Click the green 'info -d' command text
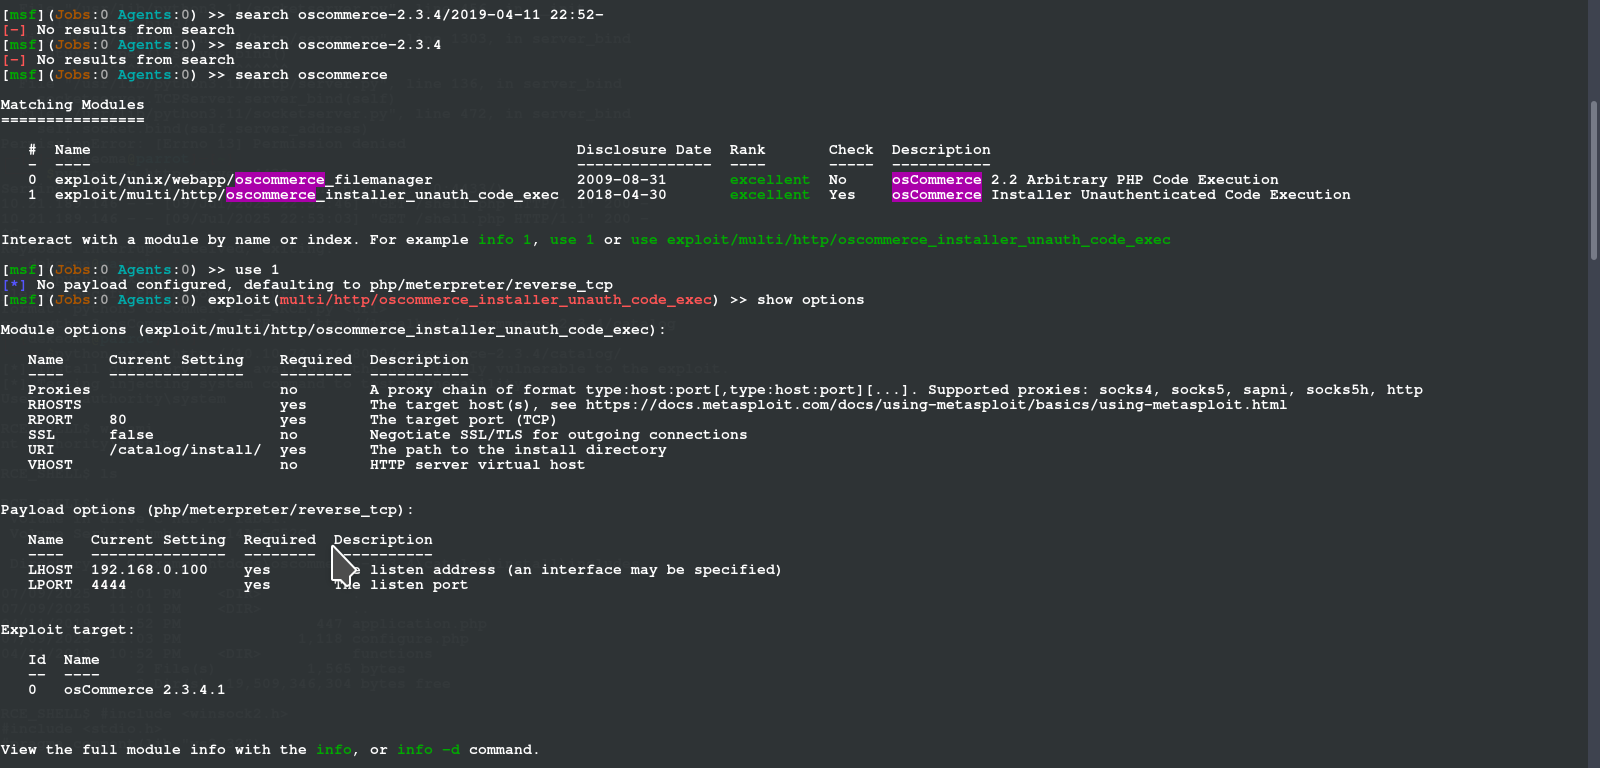The image size is (1600, 768). (x=429, y=750)
